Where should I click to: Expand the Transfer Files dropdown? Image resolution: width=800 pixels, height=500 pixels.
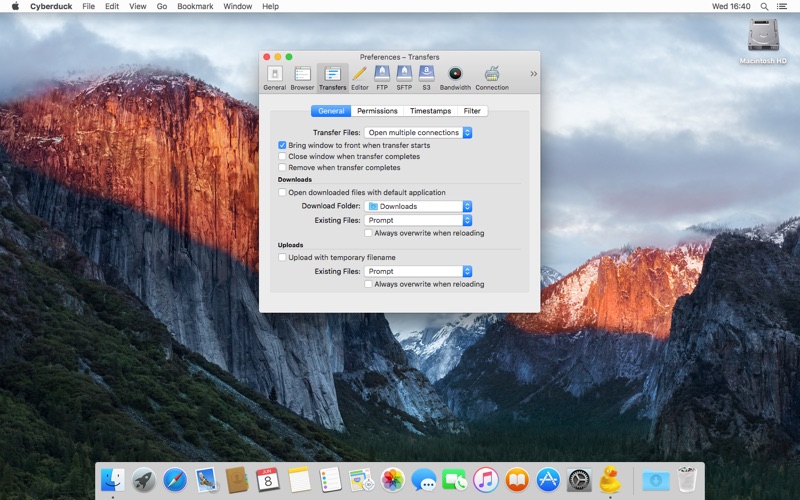click(x=418, y=132)
